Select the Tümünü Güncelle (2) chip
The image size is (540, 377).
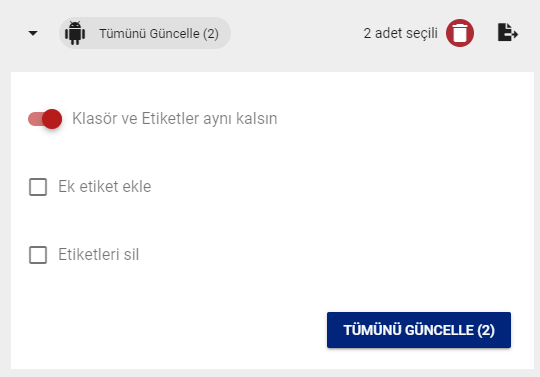click(x=145, y=33)
